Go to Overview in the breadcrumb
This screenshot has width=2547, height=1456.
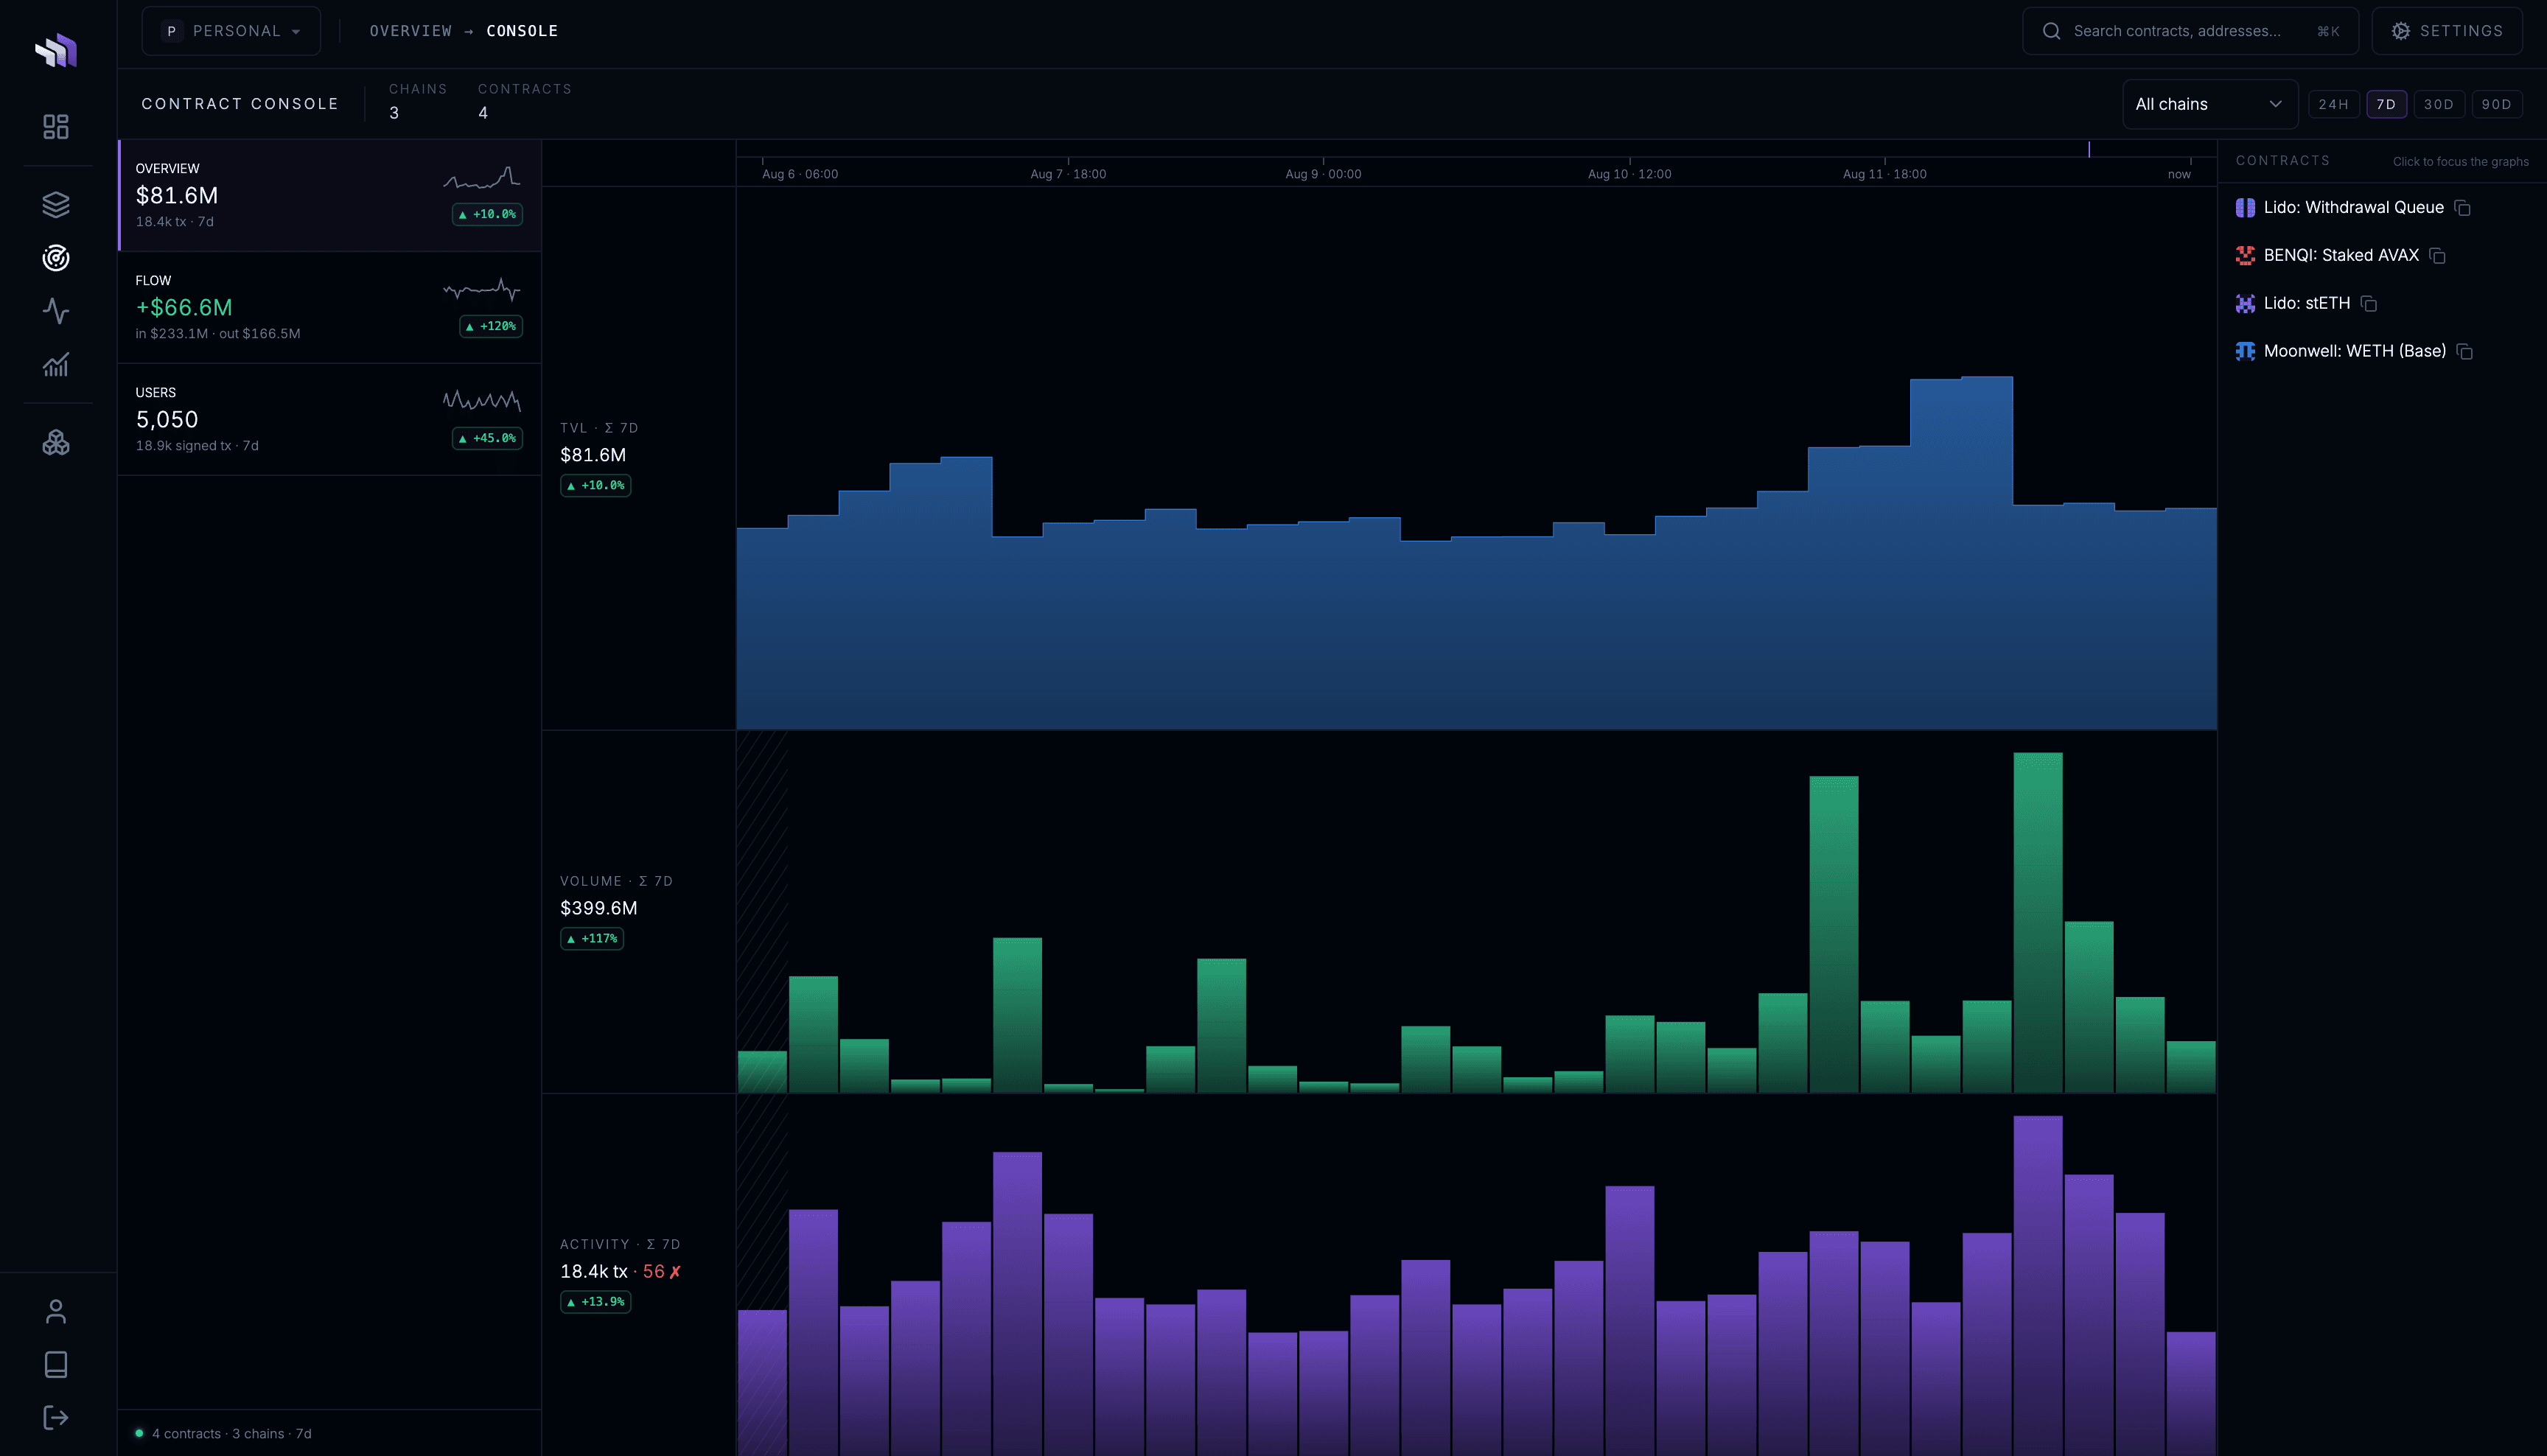coord(410,31)
